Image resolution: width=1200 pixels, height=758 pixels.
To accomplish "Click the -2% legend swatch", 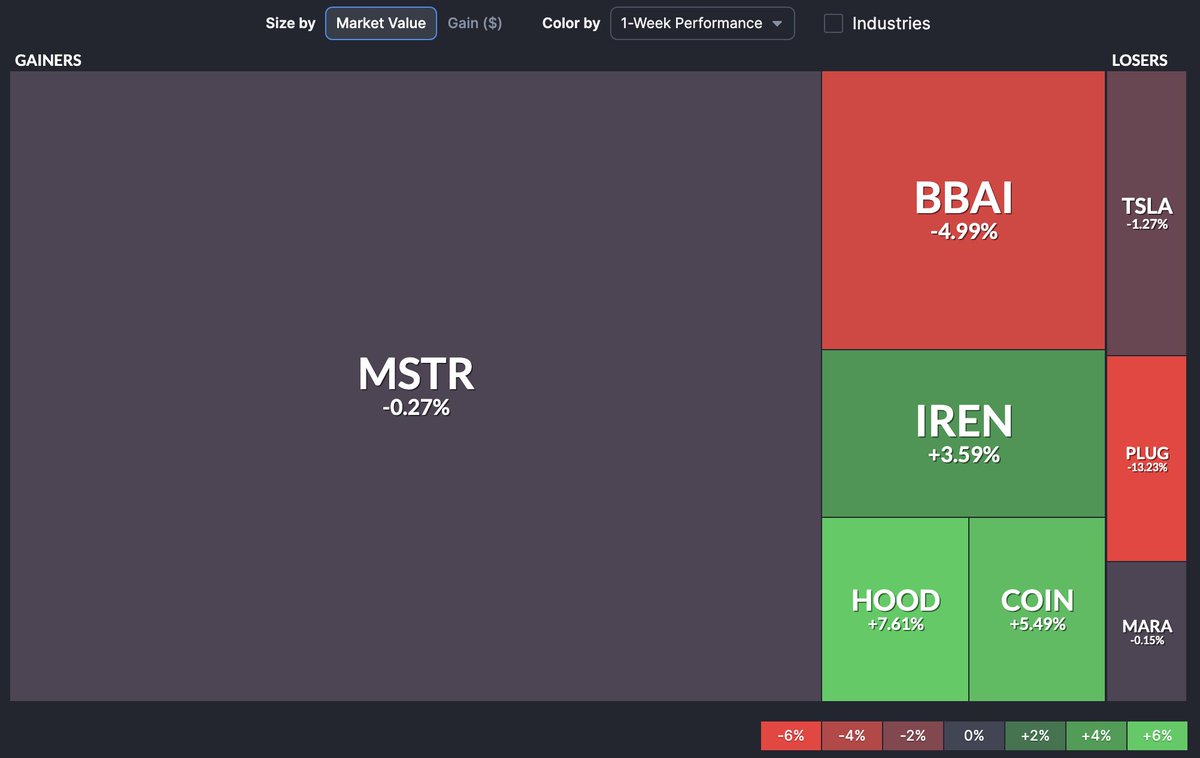I will click(x=913, y=736).
